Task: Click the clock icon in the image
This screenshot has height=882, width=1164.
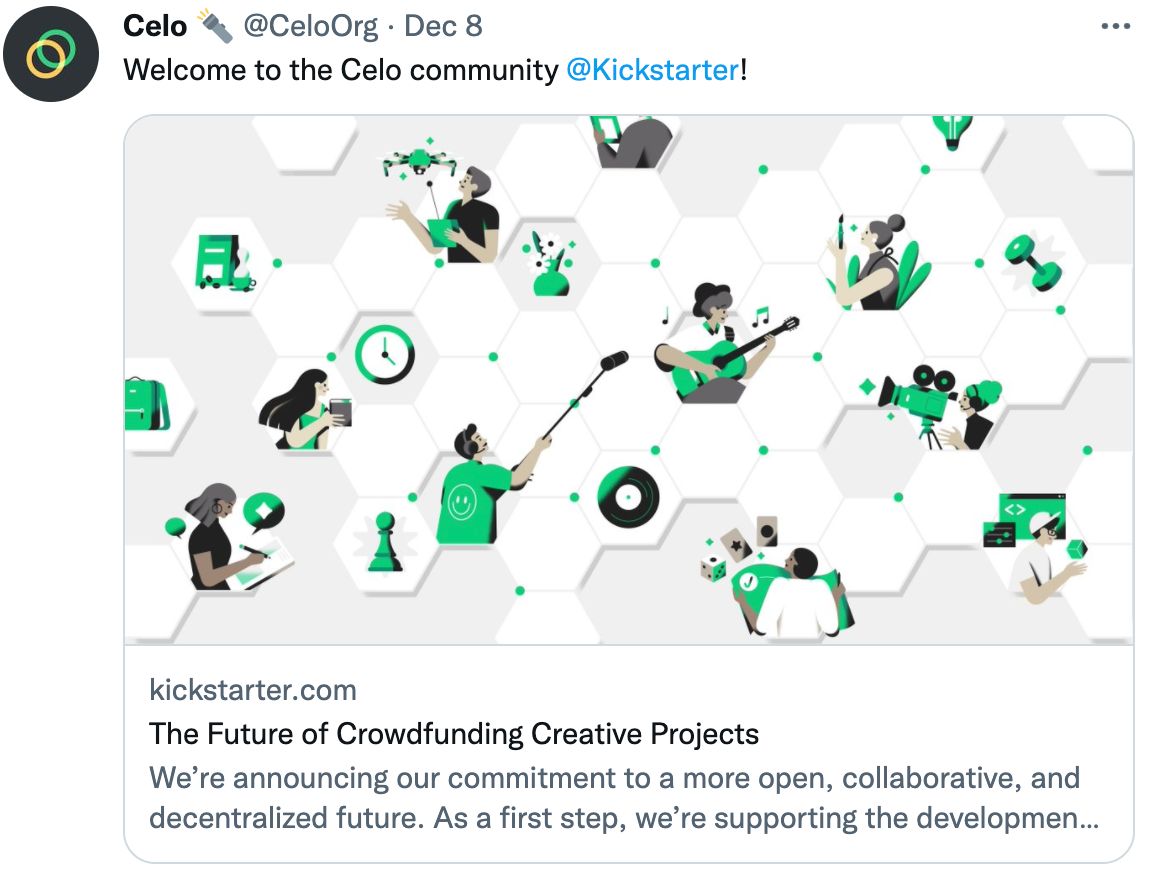Action: point(384,354)
